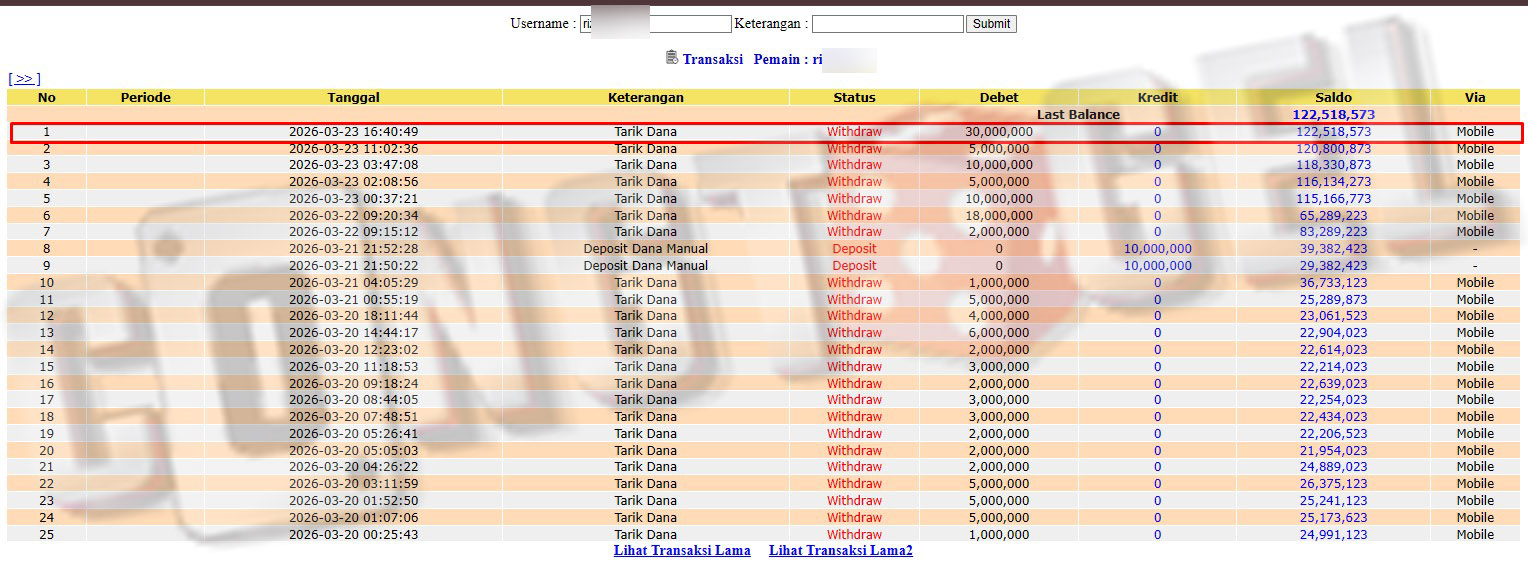
Task: Select date 2026-03-20 11:18:53
Action: [x=353, y=367]
